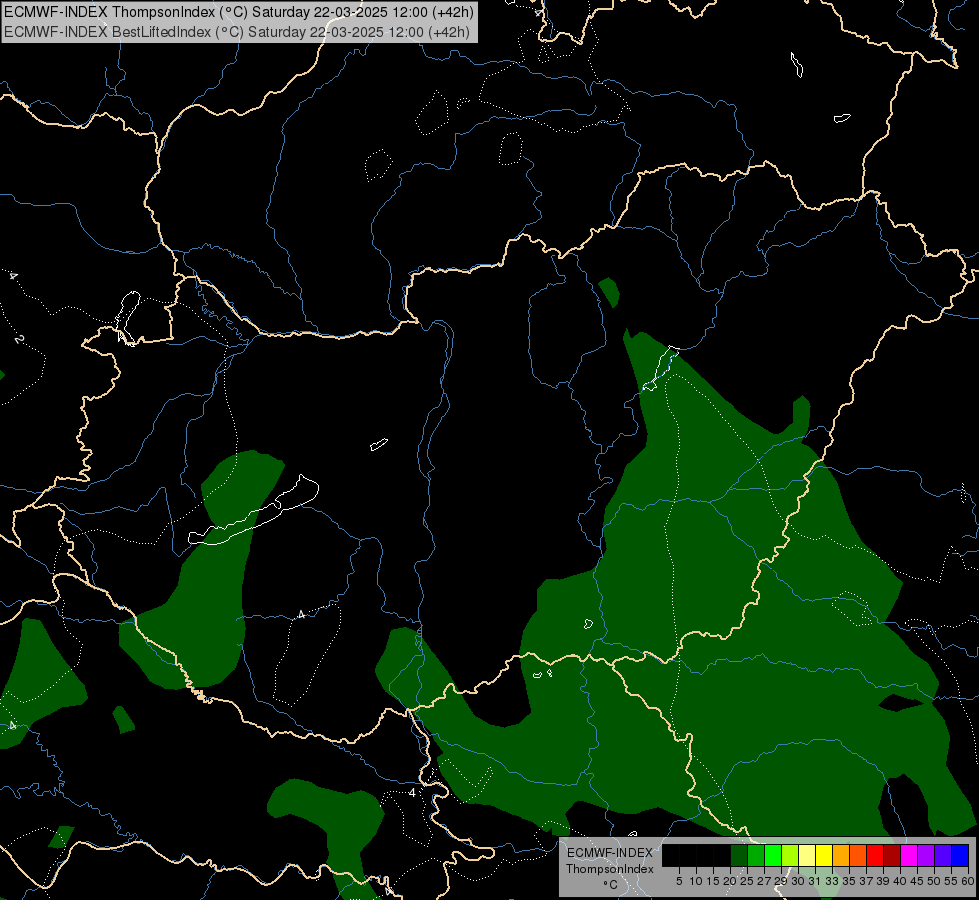Pick the violet 50–55 legend swatch
The width and height of the screenshot is (979, 900).
(943, 856)
